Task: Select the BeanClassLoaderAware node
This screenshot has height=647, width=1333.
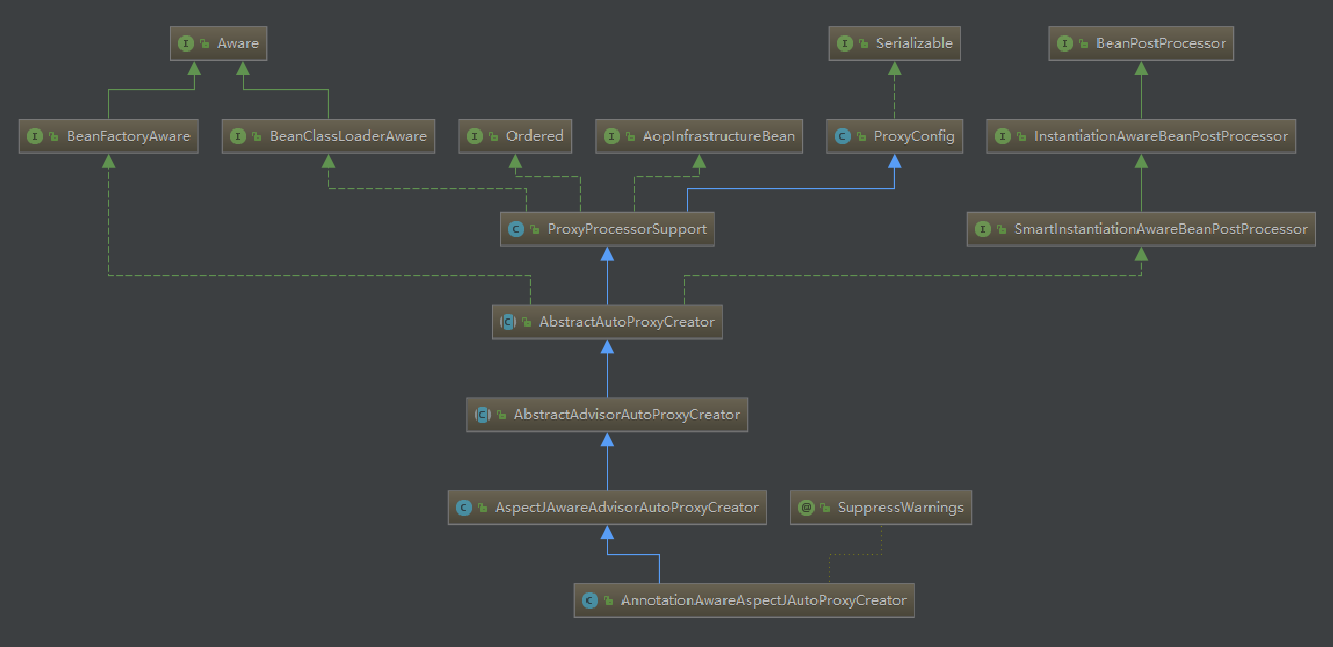Action: point(329,137)
